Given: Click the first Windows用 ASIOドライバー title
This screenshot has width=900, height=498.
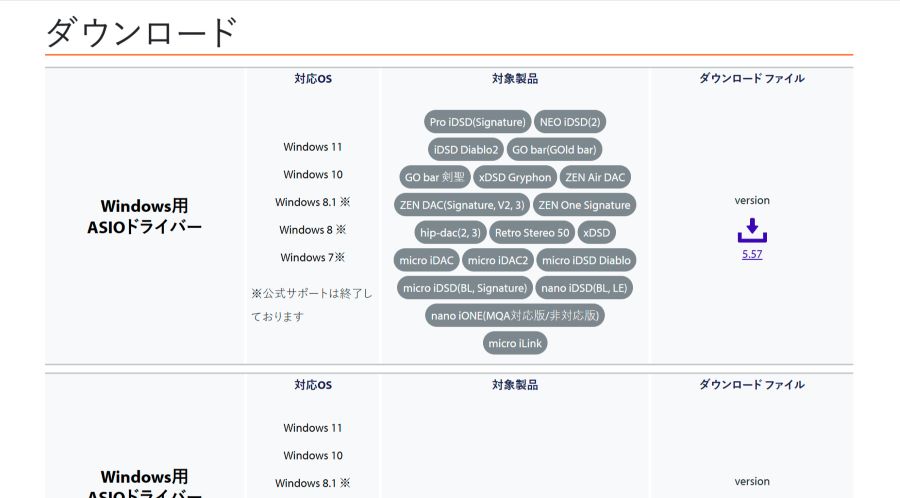Looking at the screenshot, I should pos(145,216).
